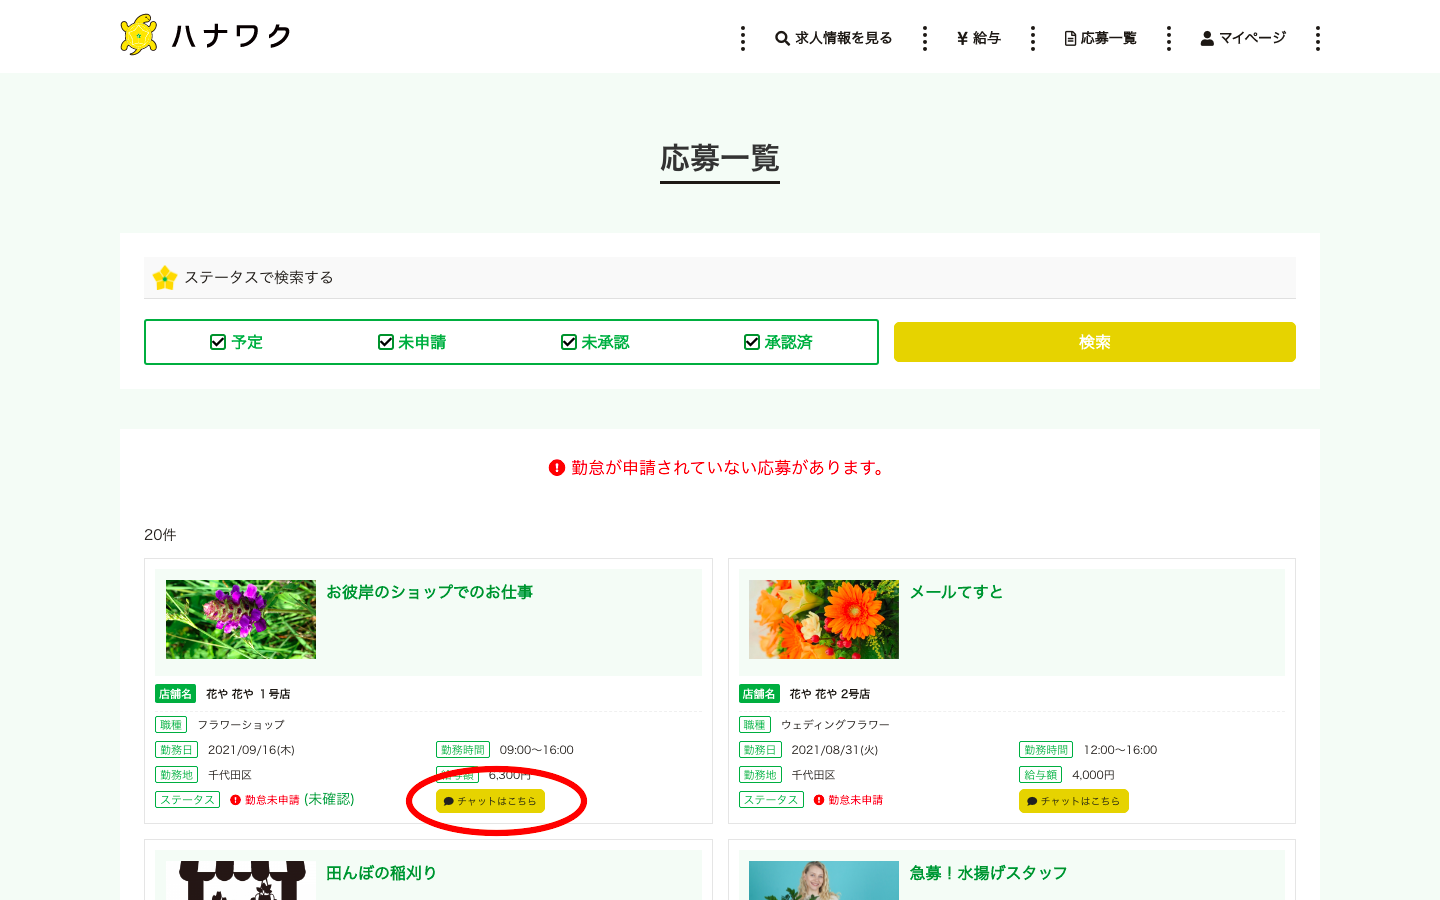Click the yen icon next to 給与
Screen dimensions: 1440x900
[962, 38]
